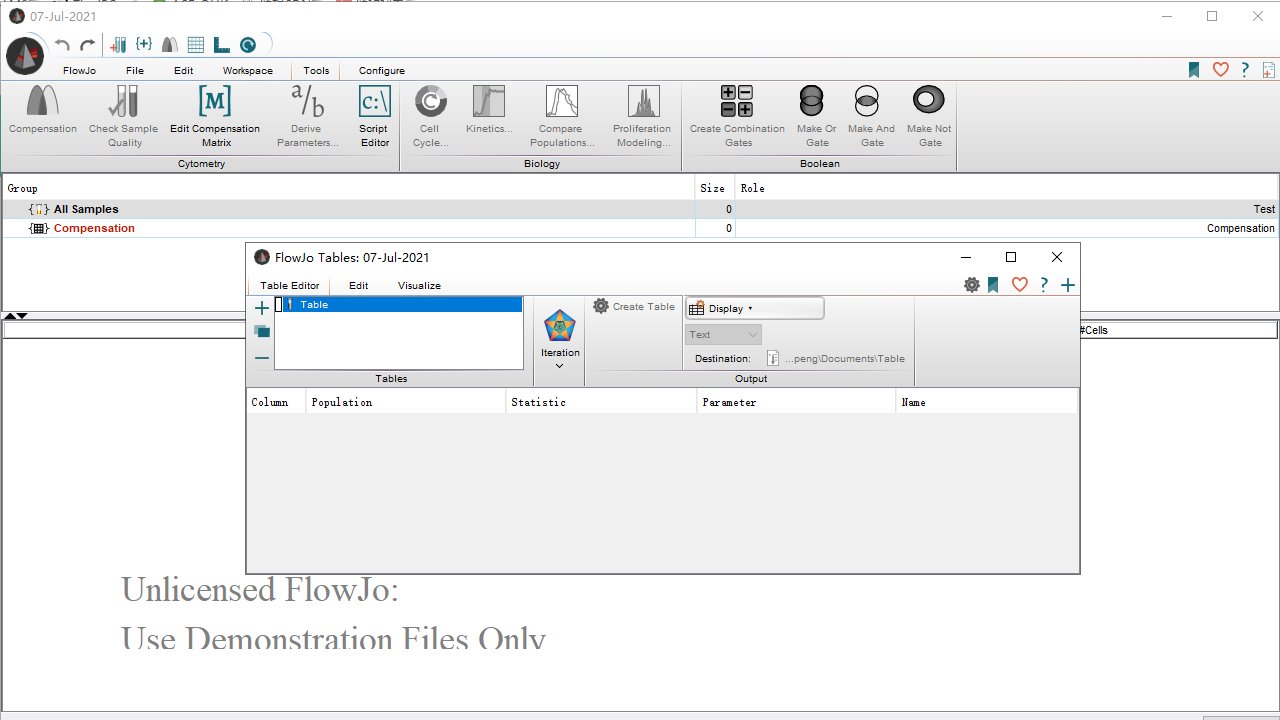Click the Create Table button

coord(634,306)
